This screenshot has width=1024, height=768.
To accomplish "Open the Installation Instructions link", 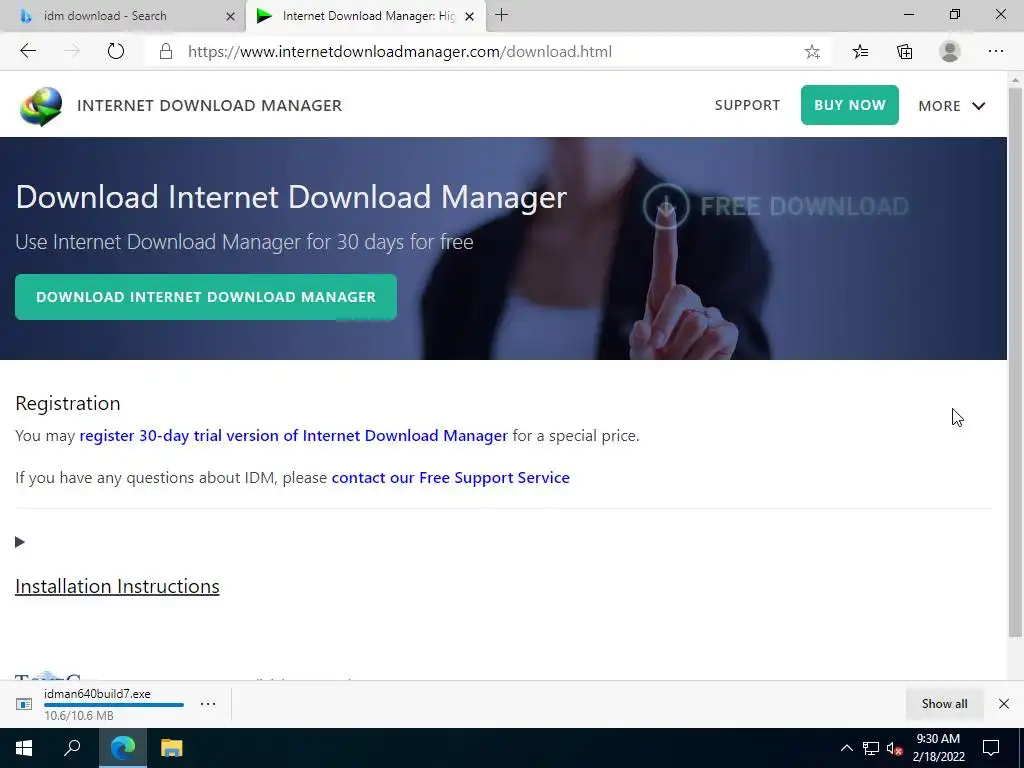I will coord(118,586).
